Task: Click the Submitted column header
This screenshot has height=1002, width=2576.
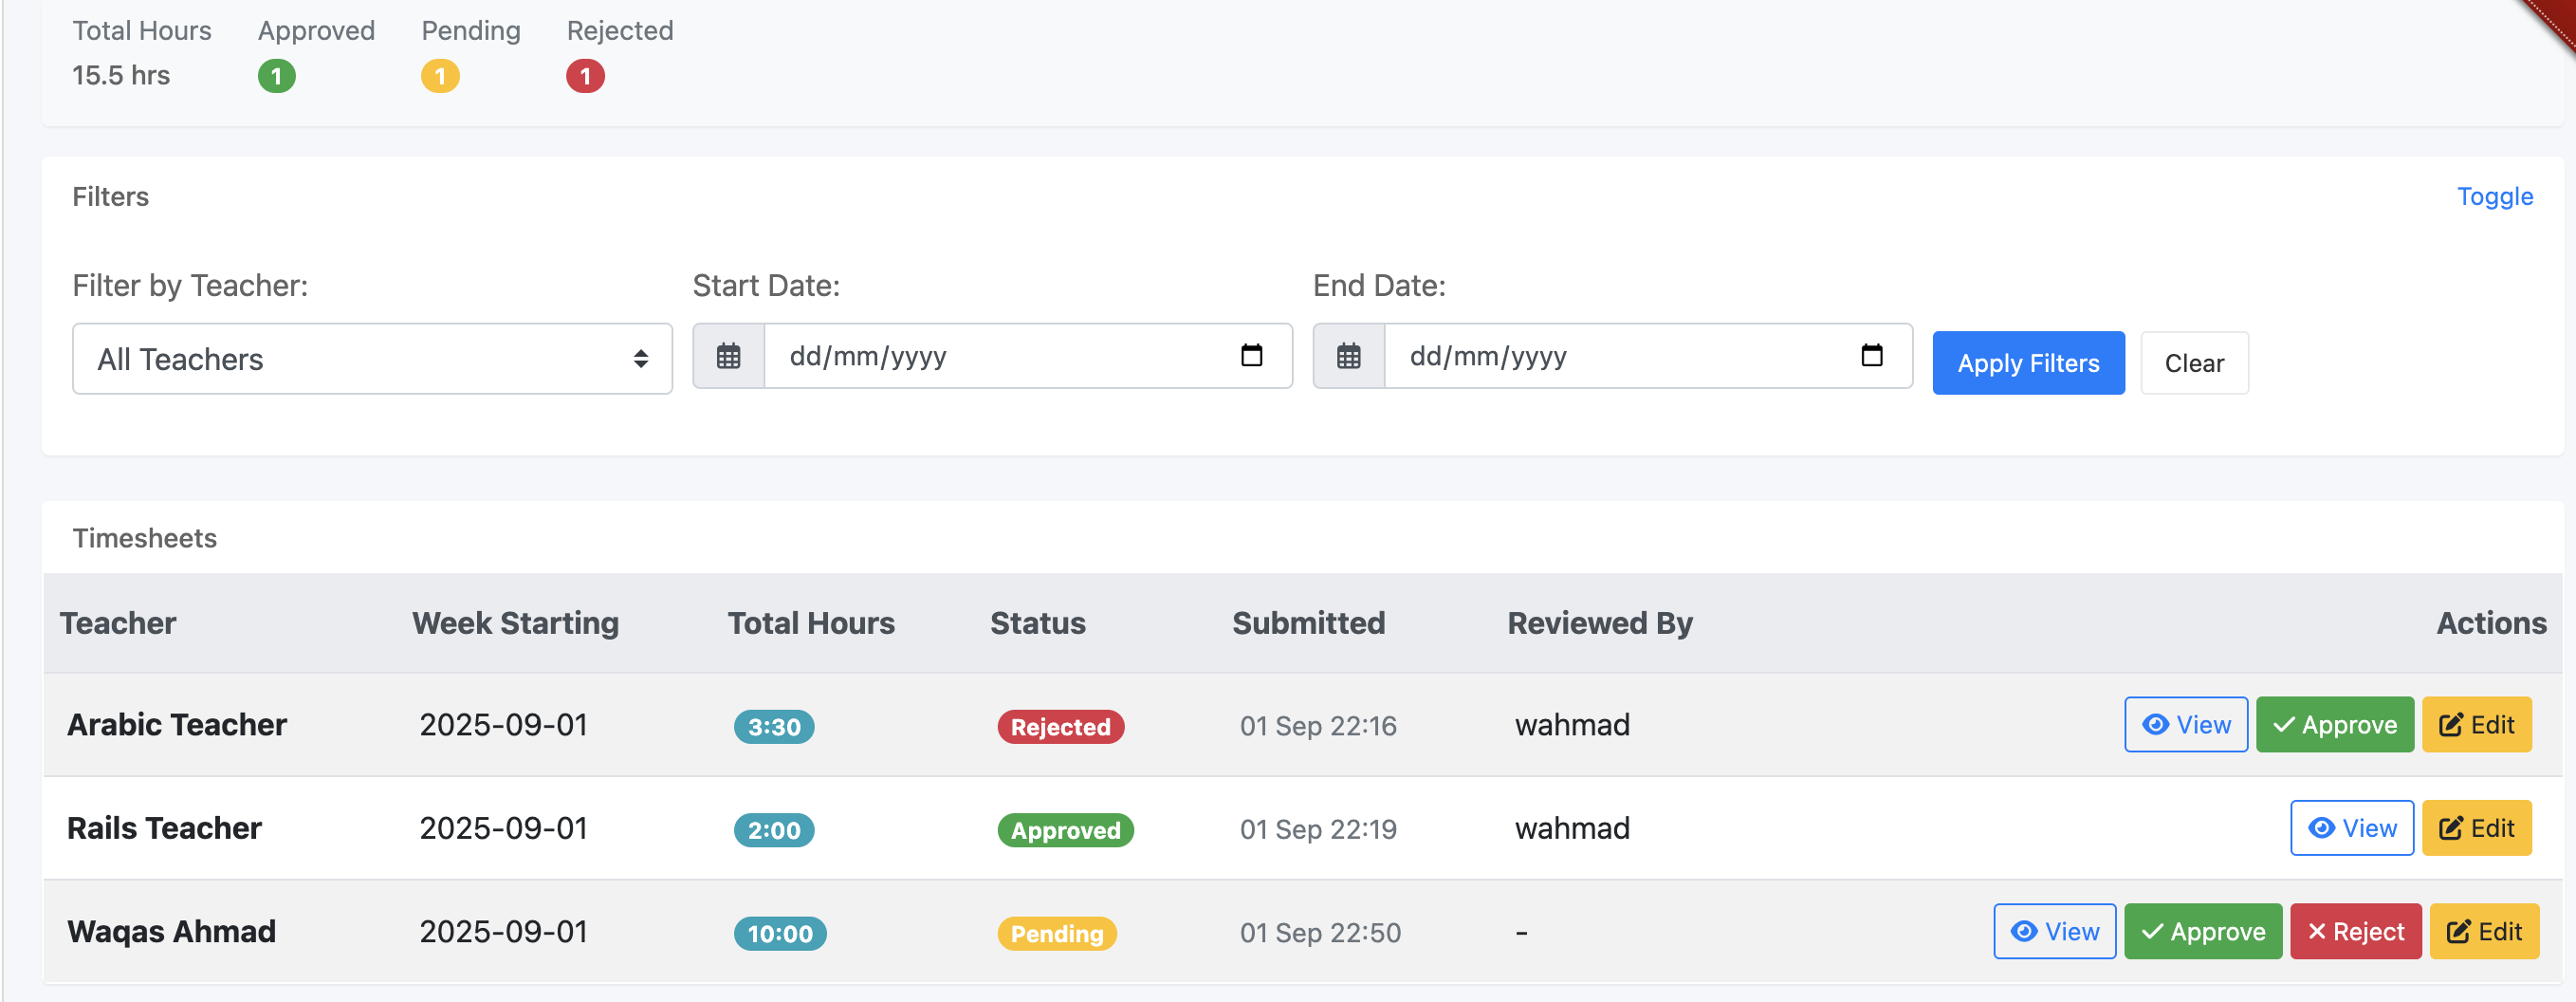Action: [1308, 623]
